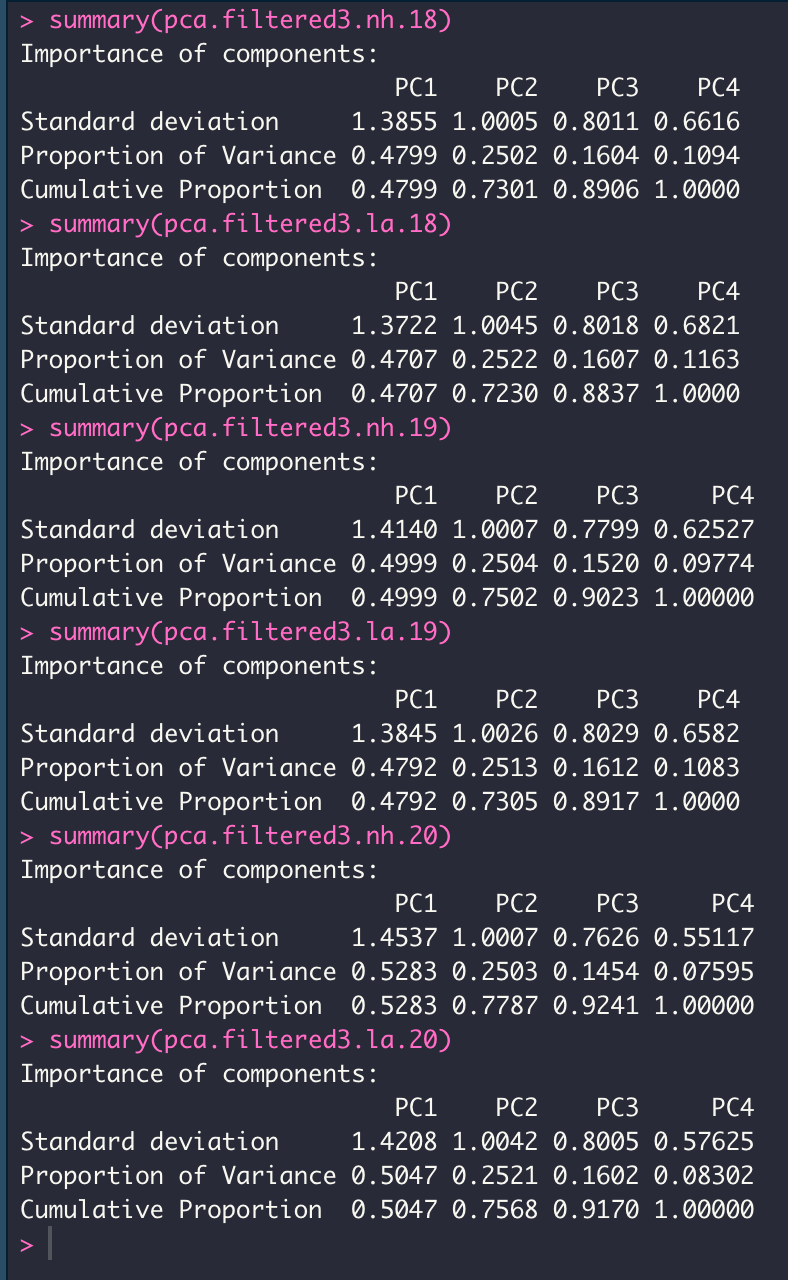Click the cumulative proportion value 0.7787
The width and height of the screenshot is (788, 1280).
tap(495, 1006)
